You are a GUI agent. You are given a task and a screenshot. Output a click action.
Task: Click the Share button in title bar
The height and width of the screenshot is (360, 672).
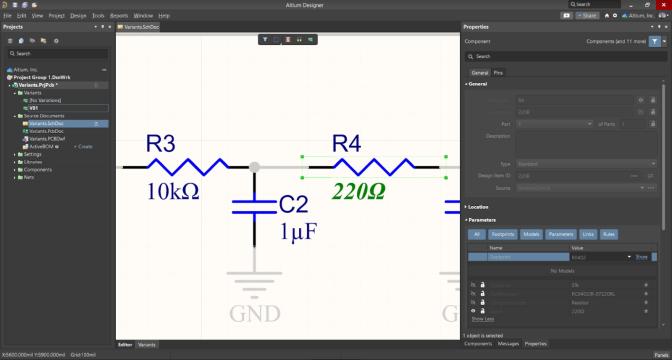(x=587, y=15)
